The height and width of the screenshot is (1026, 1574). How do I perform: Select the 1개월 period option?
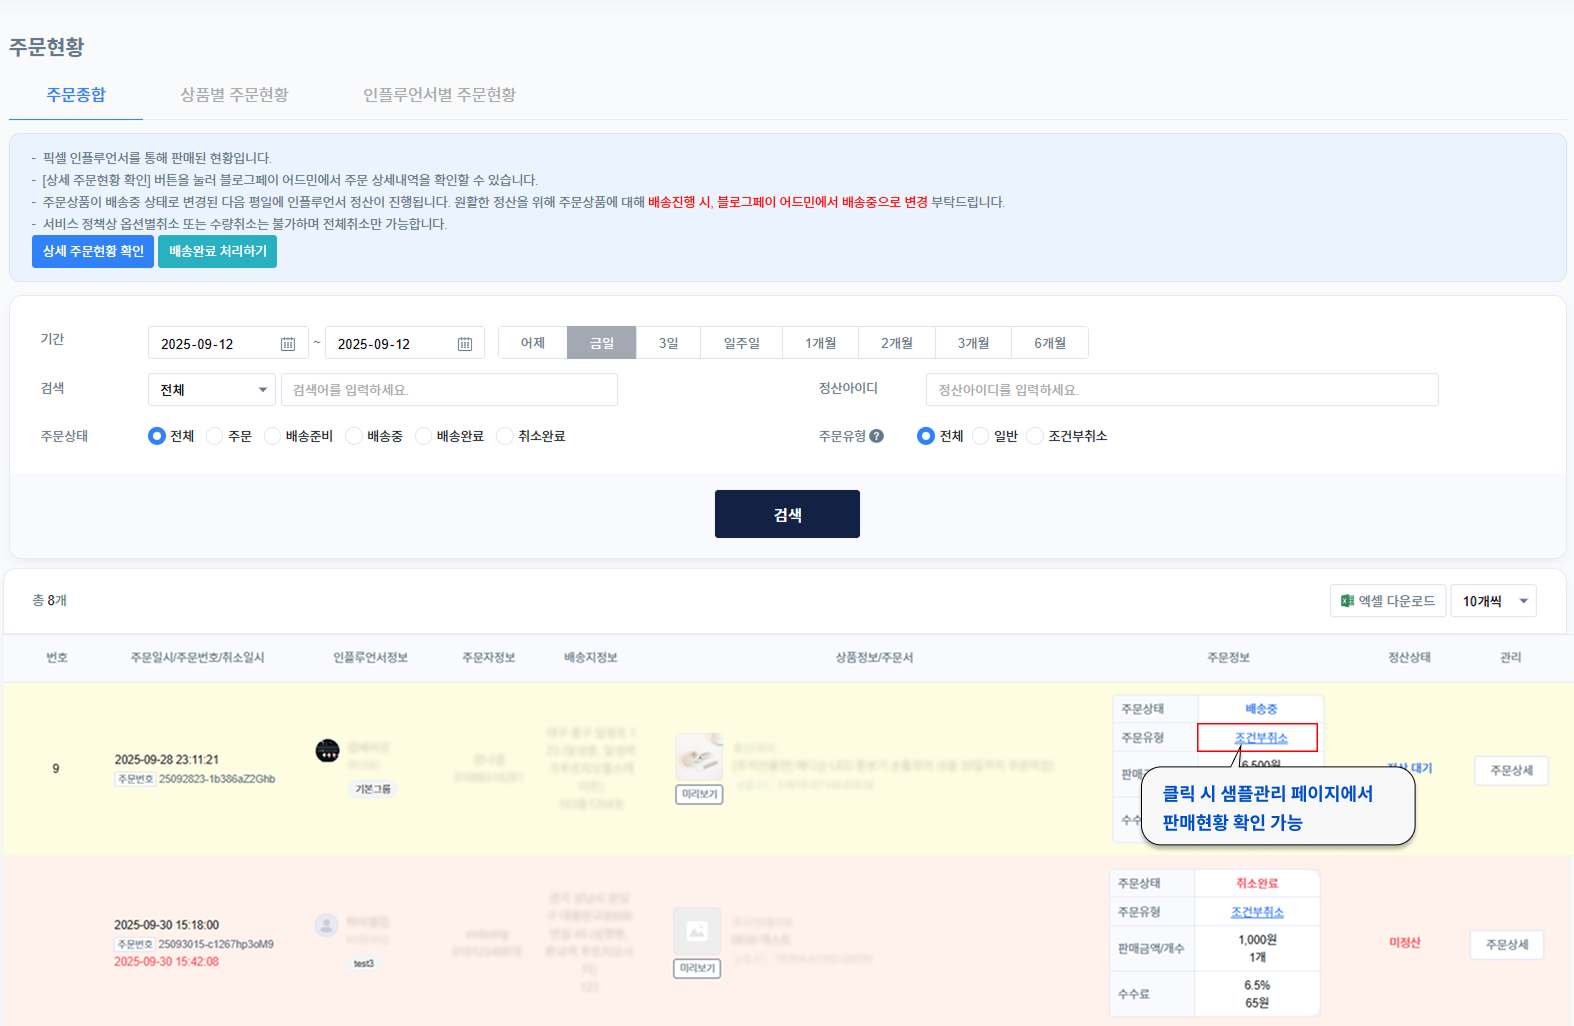click(x=820, y=343)
